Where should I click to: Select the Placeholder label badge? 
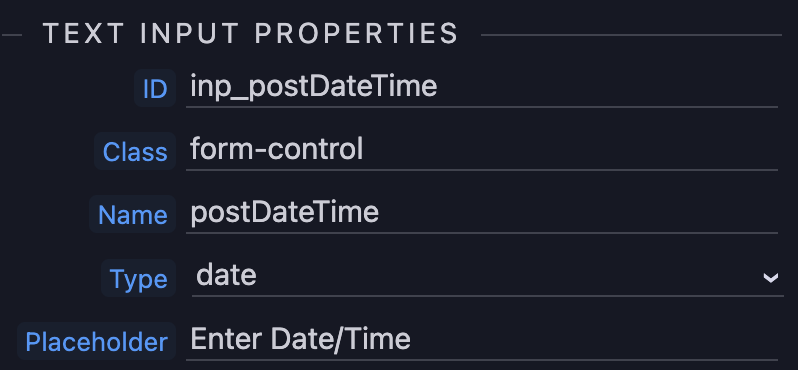[x=97, y=341]
